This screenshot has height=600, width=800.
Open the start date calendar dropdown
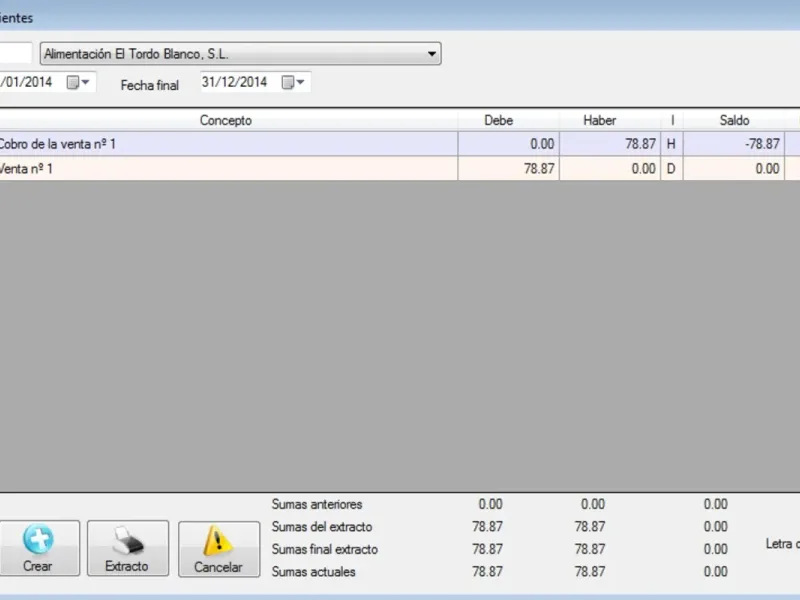click(79, 82)
